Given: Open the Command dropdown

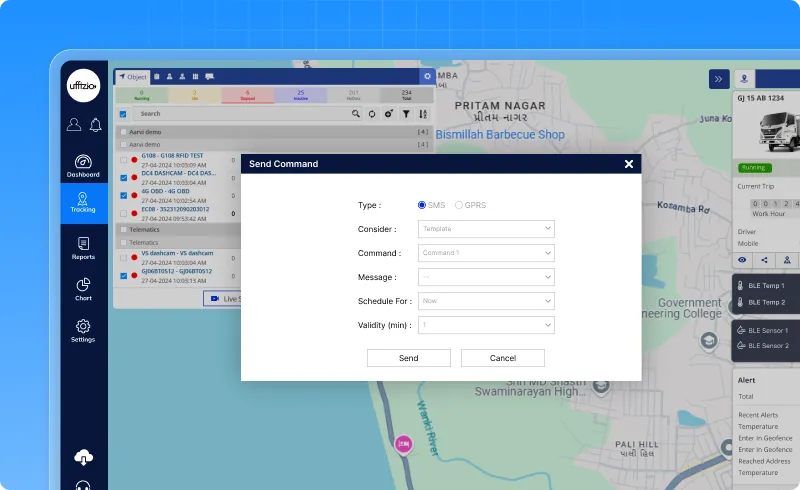Looking at the screenshot, I should coord(486,253).
